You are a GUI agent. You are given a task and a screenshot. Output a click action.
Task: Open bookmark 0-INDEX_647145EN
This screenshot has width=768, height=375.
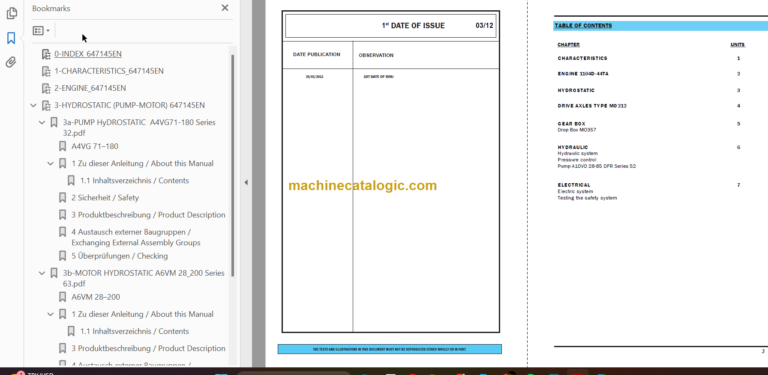(x=88, y=54)
